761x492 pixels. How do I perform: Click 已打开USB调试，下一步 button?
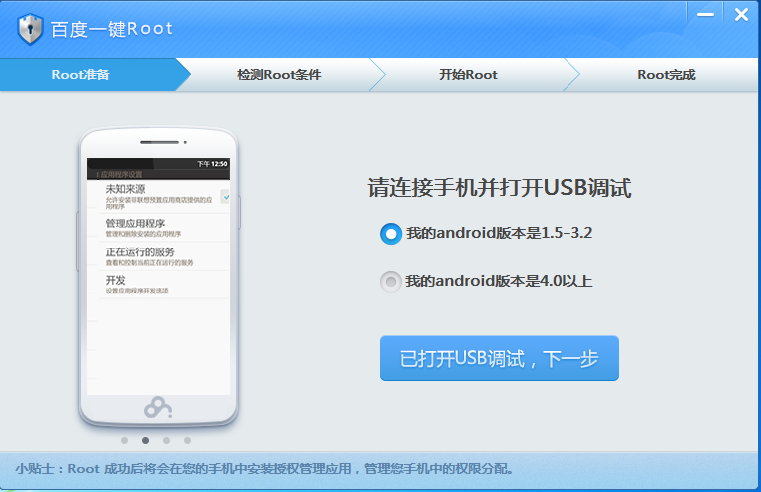click(499, 358)
